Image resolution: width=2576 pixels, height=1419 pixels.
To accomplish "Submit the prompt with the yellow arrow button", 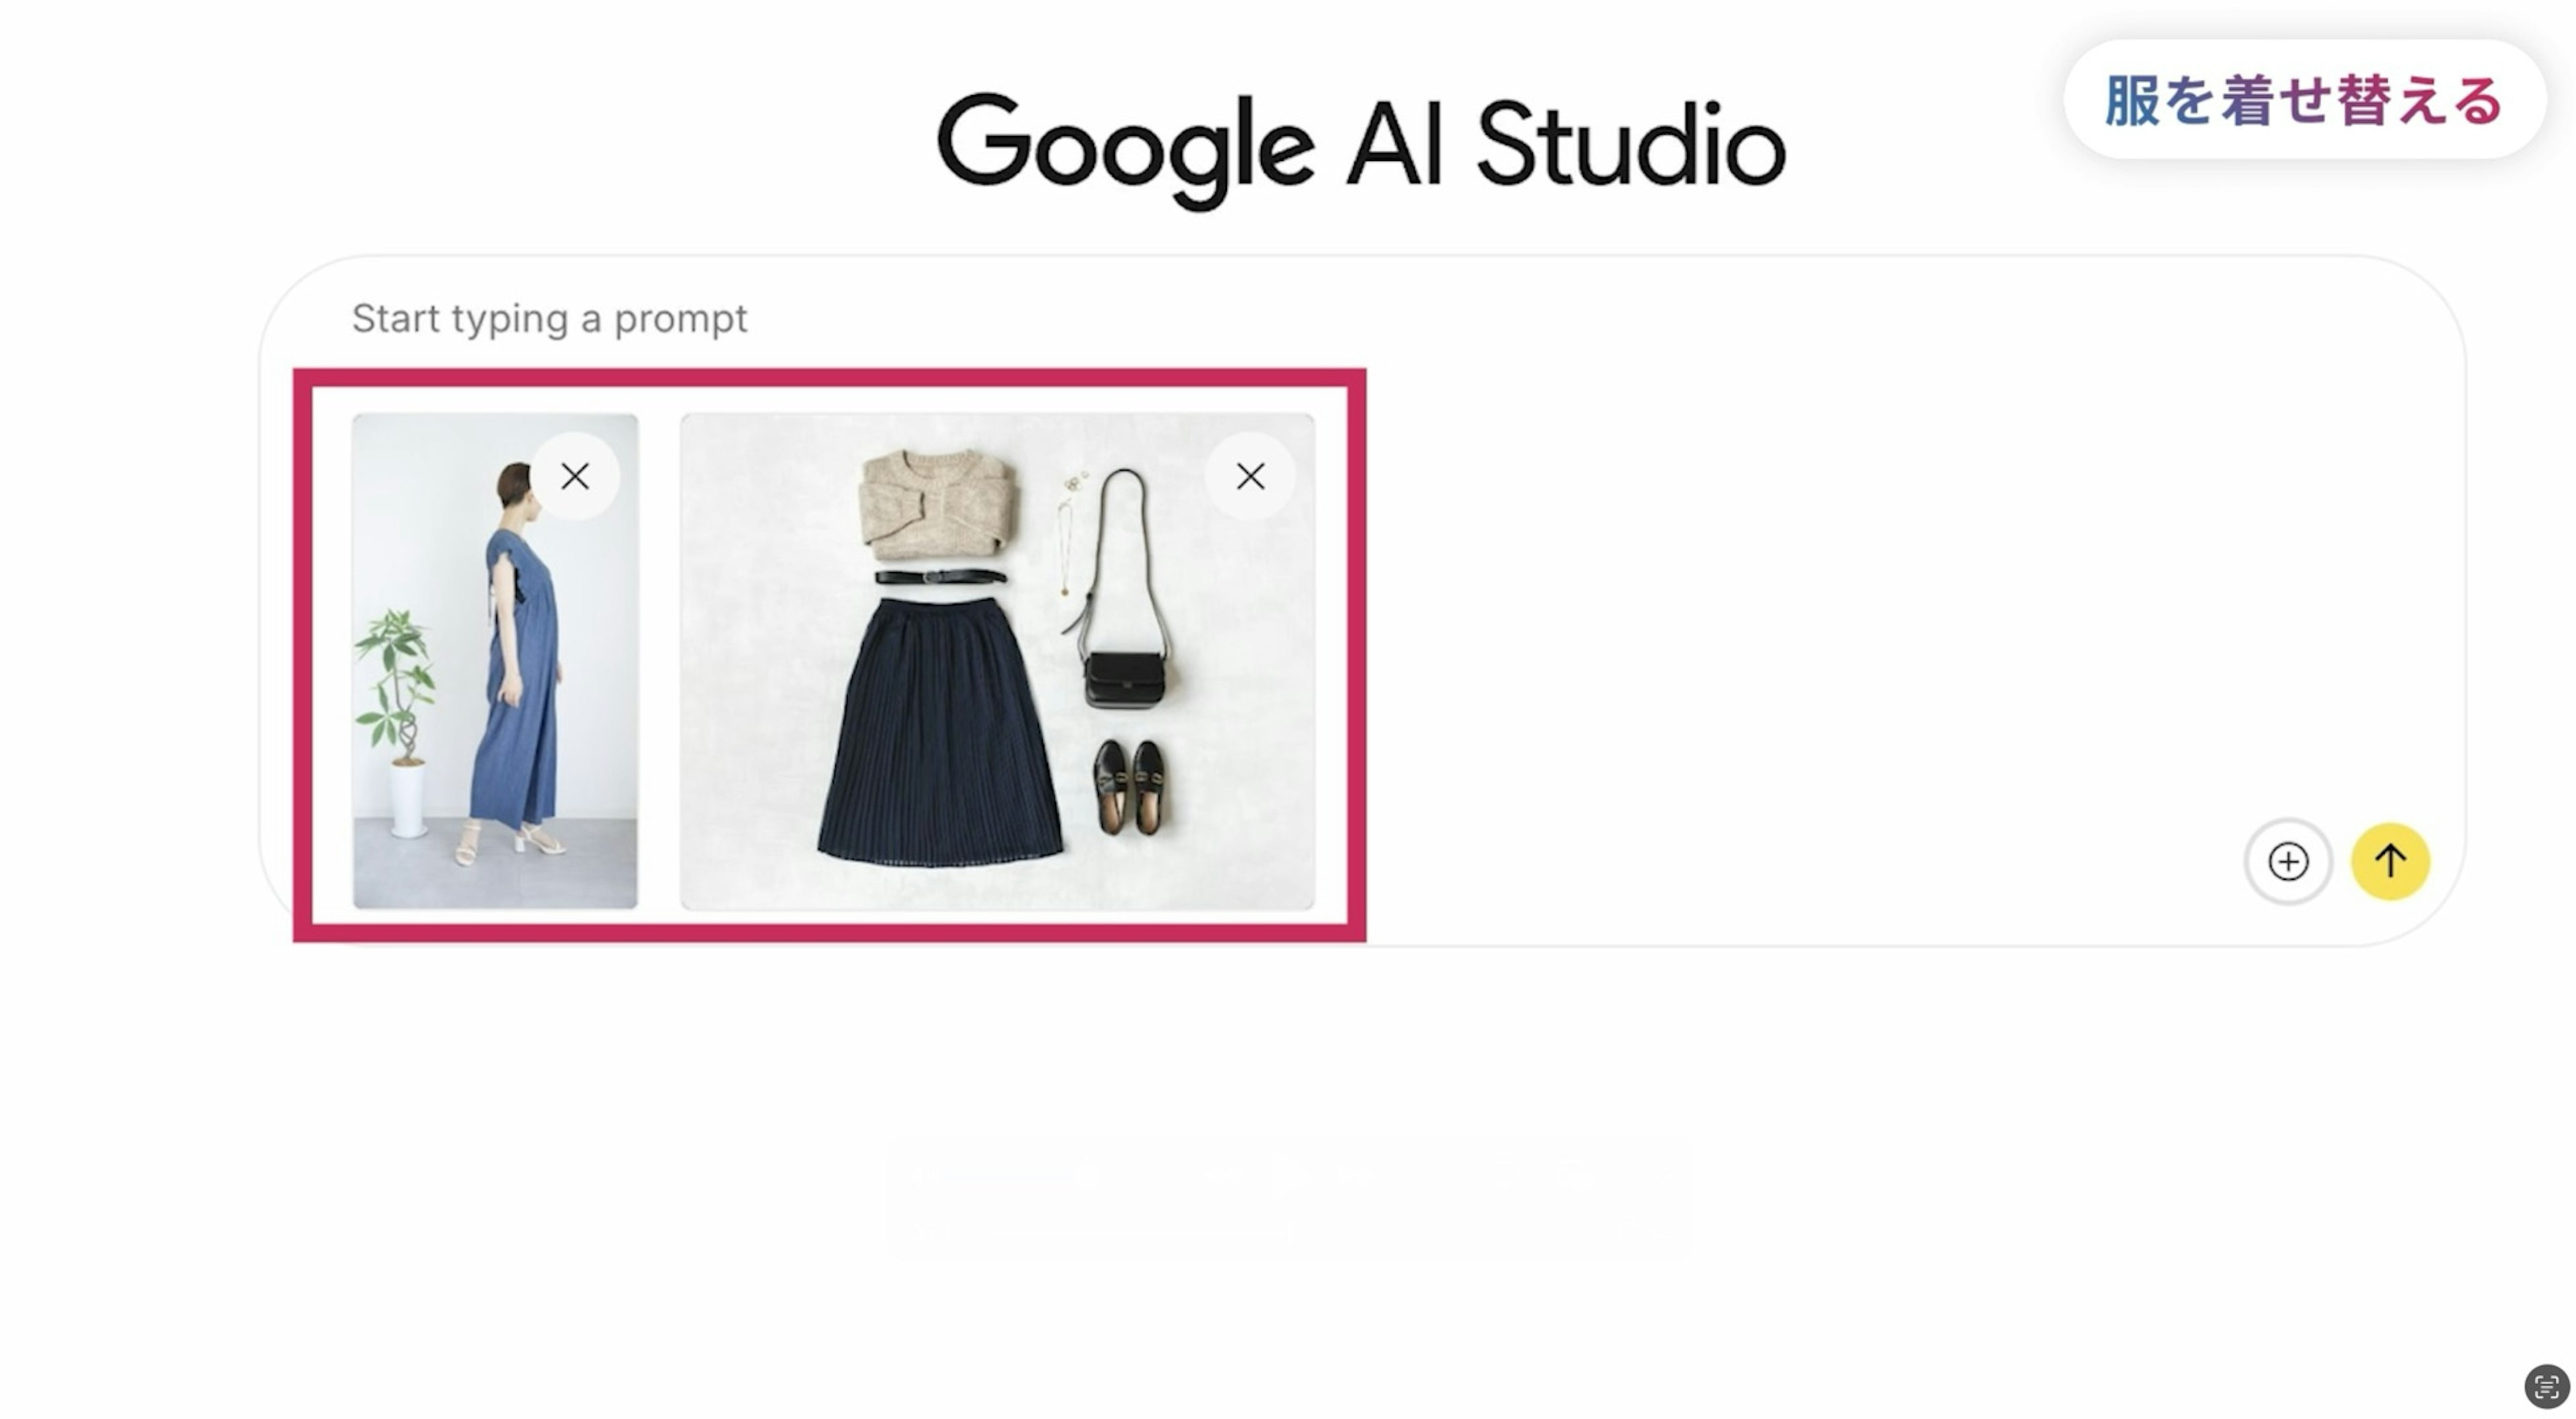I will tap(2389, 861).
